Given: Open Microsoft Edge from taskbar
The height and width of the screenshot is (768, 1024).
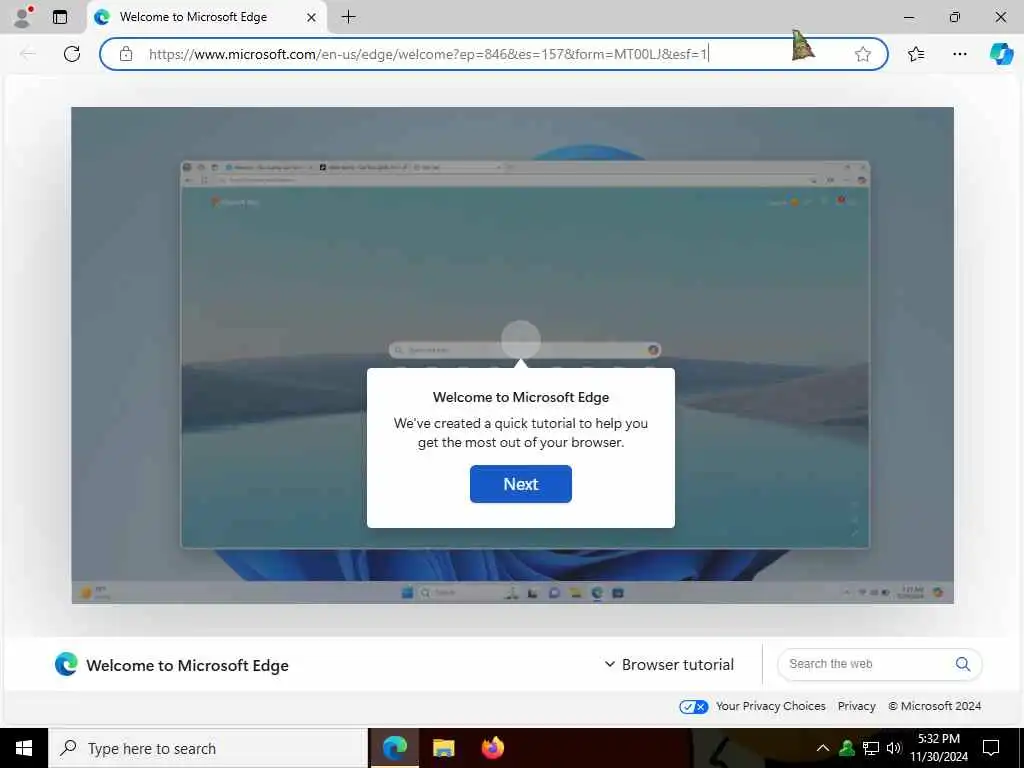Looking at the screenshot, I should tap(394, 748).
